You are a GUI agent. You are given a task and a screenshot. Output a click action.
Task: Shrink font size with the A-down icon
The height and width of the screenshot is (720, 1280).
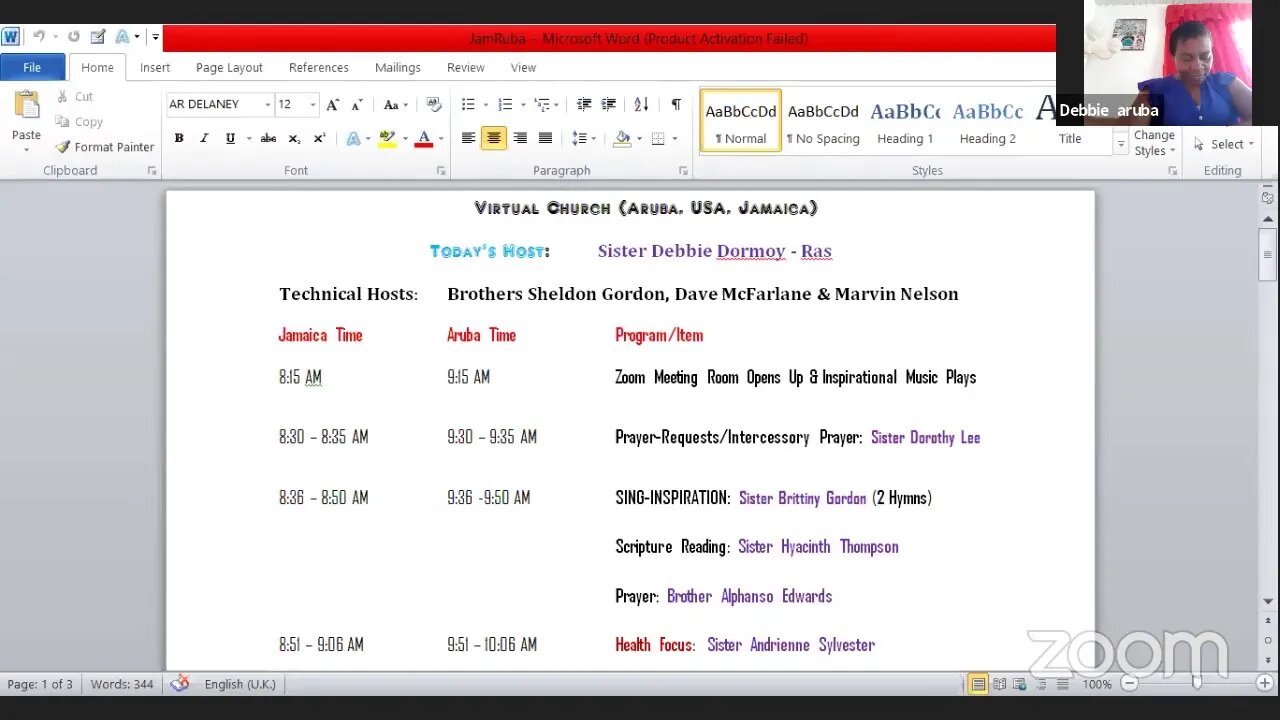pyautogui.click(x=357, y=104)
